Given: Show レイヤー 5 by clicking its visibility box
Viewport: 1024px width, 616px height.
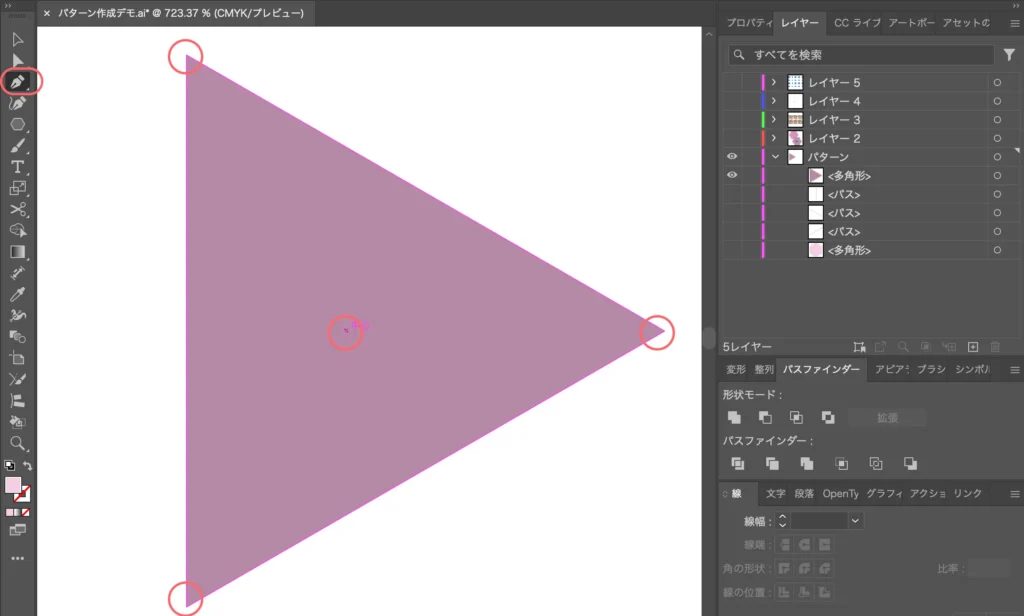Looking at the screenshot, I should point(732,83).
